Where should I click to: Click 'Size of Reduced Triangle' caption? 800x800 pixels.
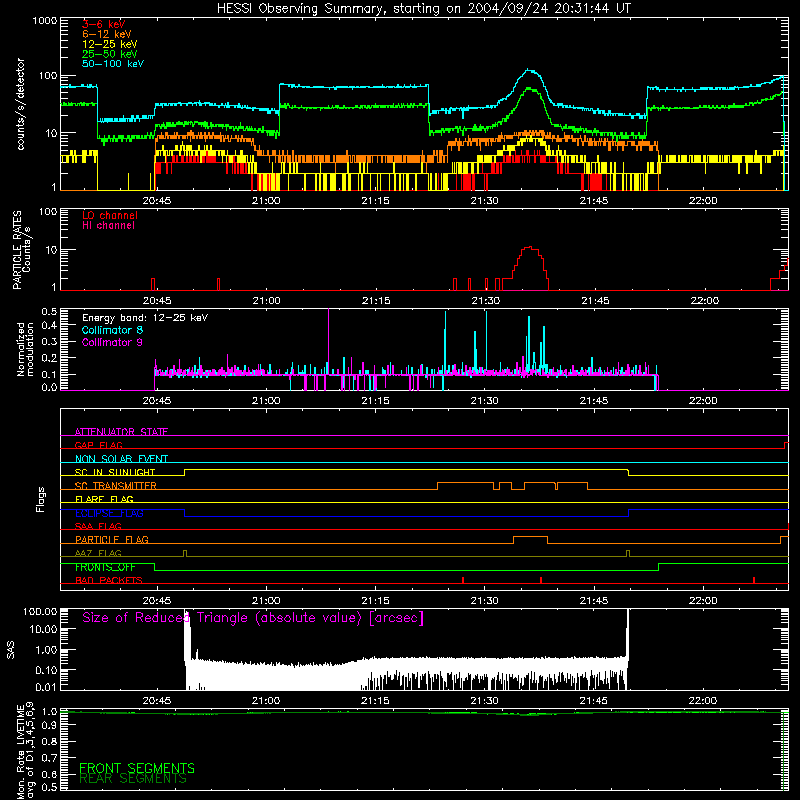click(253, 618)
